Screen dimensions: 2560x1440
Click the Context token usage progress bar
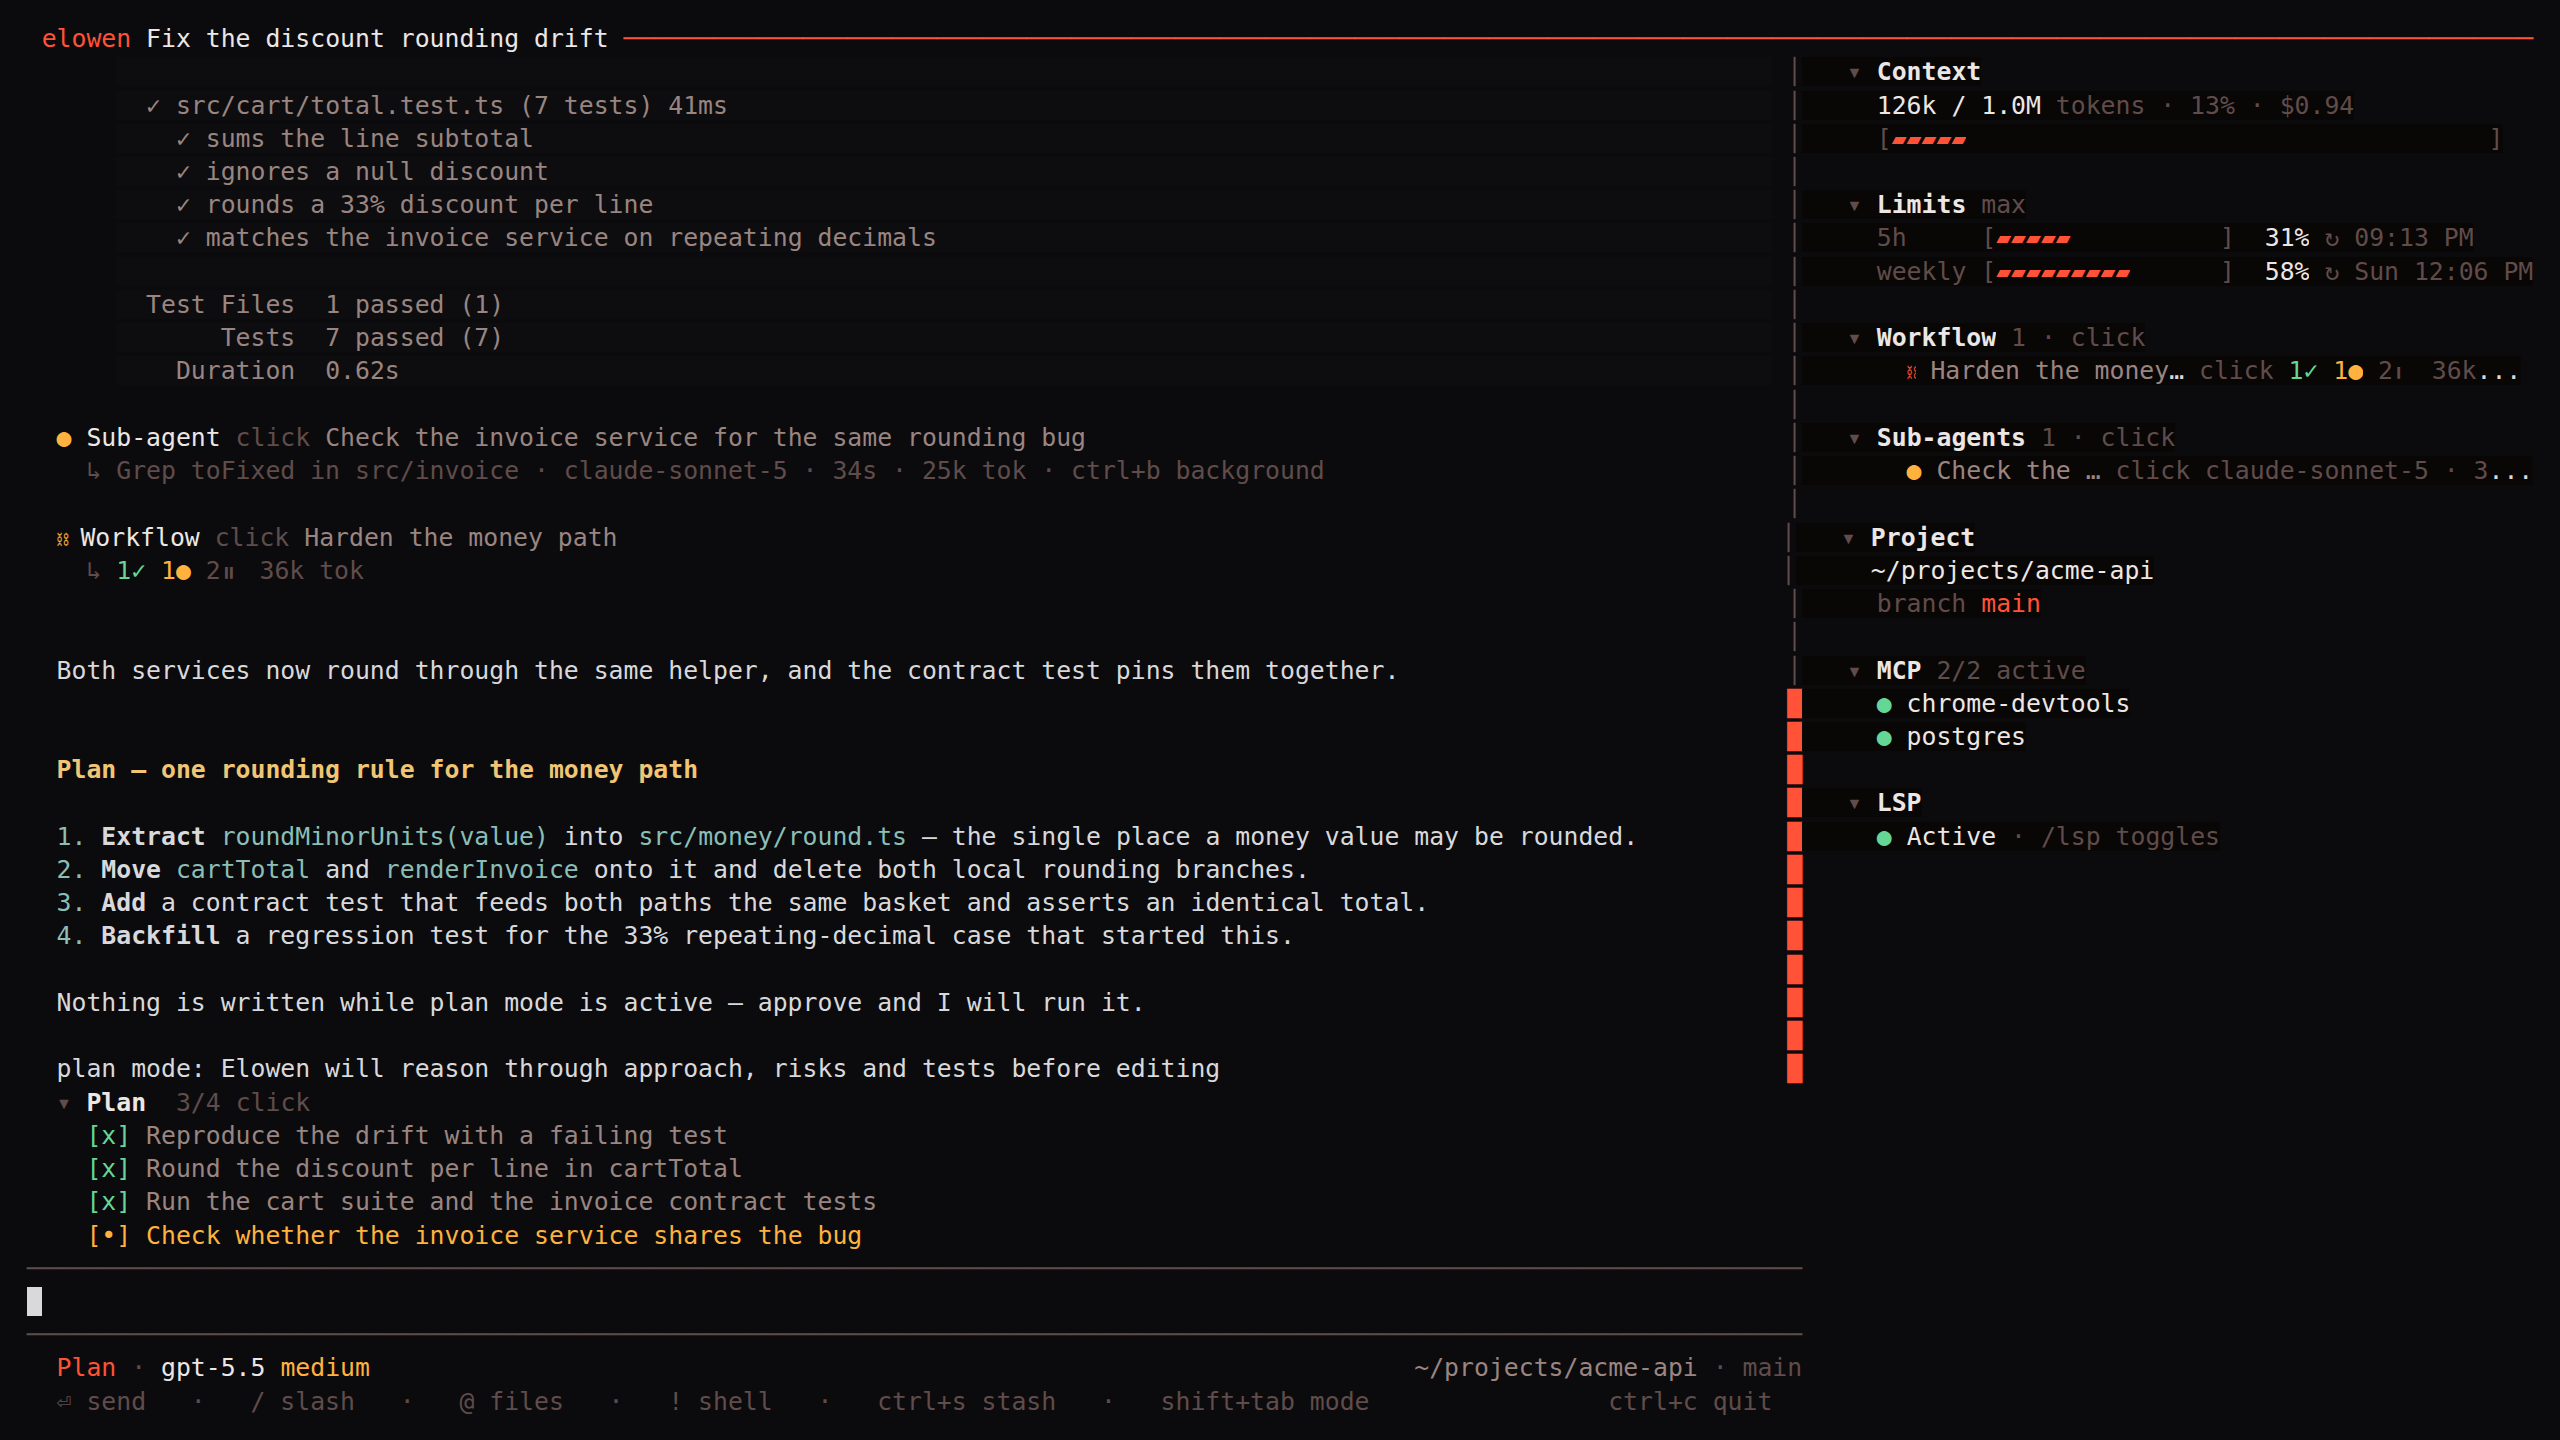pyautogui.click(x=2189, y=139)
